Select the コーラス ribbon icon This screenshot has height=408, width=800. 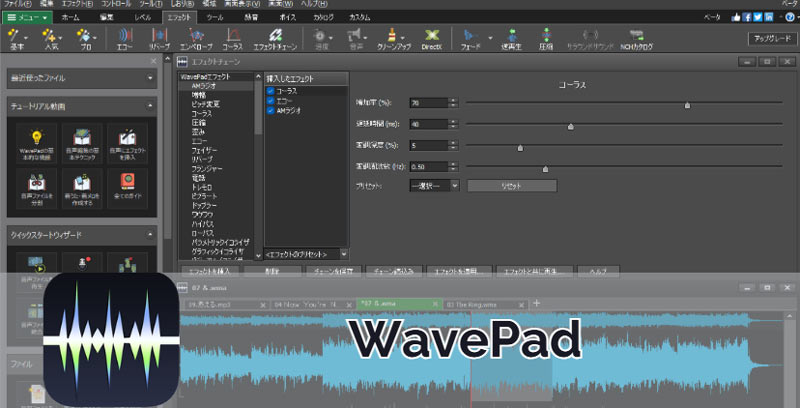(x=233, y=39)
